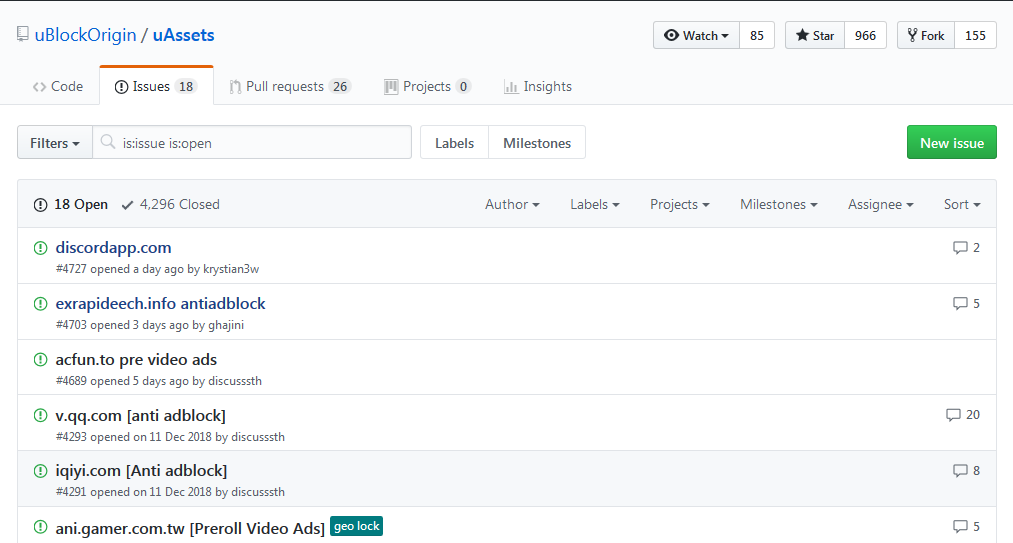View the 85 watchers count
The image size is (1013, 543).
pyautogui.click(x=757, y=36)
